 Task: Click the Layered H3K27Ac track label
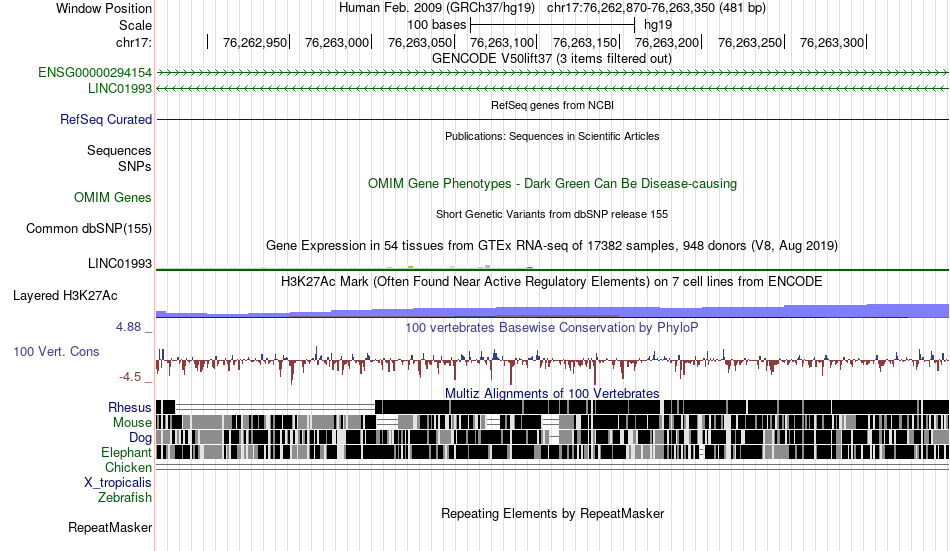click(65, 296)
